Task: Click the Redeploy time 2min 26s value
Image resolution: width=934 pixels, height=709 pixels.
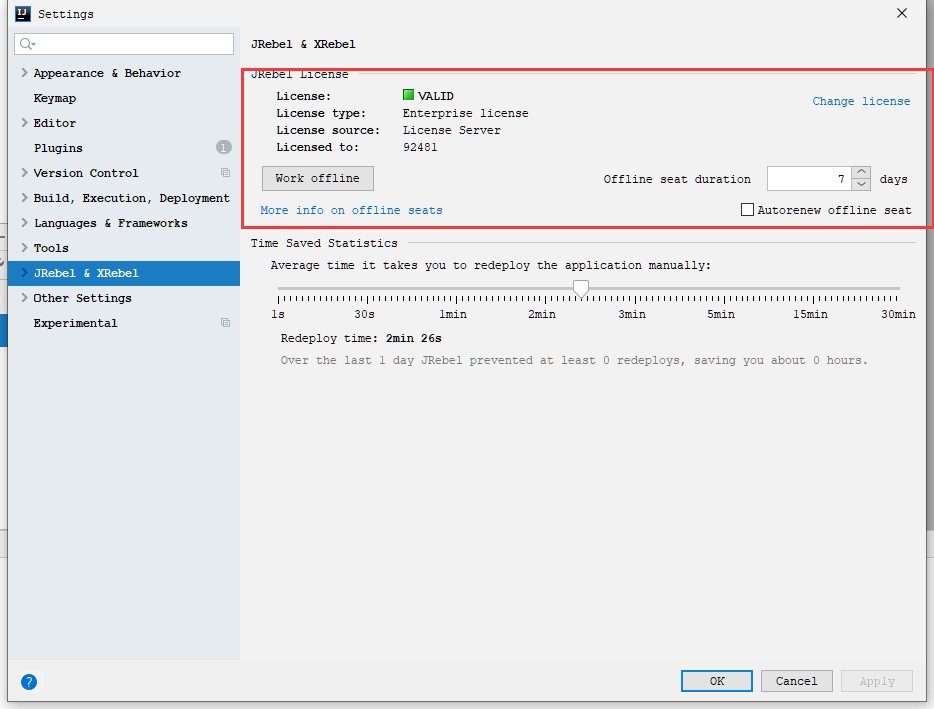Action: [x=413, y=338]
